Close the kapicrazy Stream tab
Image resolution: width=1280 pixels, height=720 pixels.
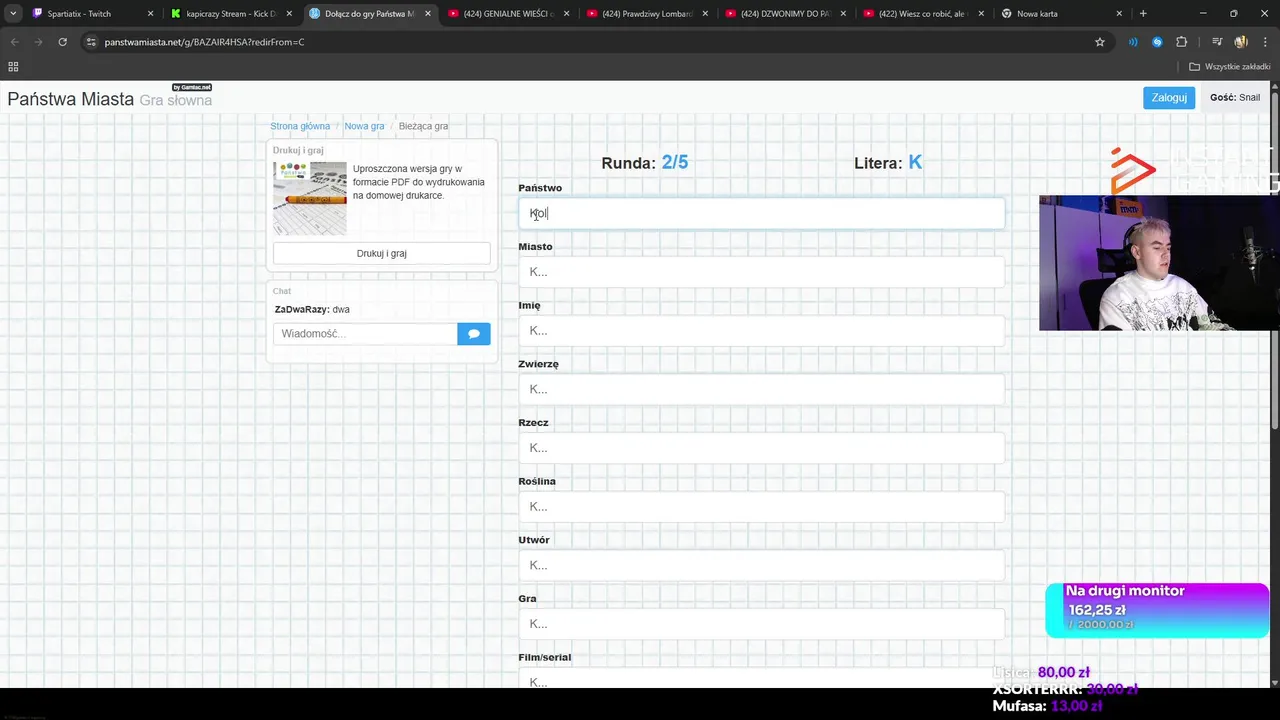(289, 14)
